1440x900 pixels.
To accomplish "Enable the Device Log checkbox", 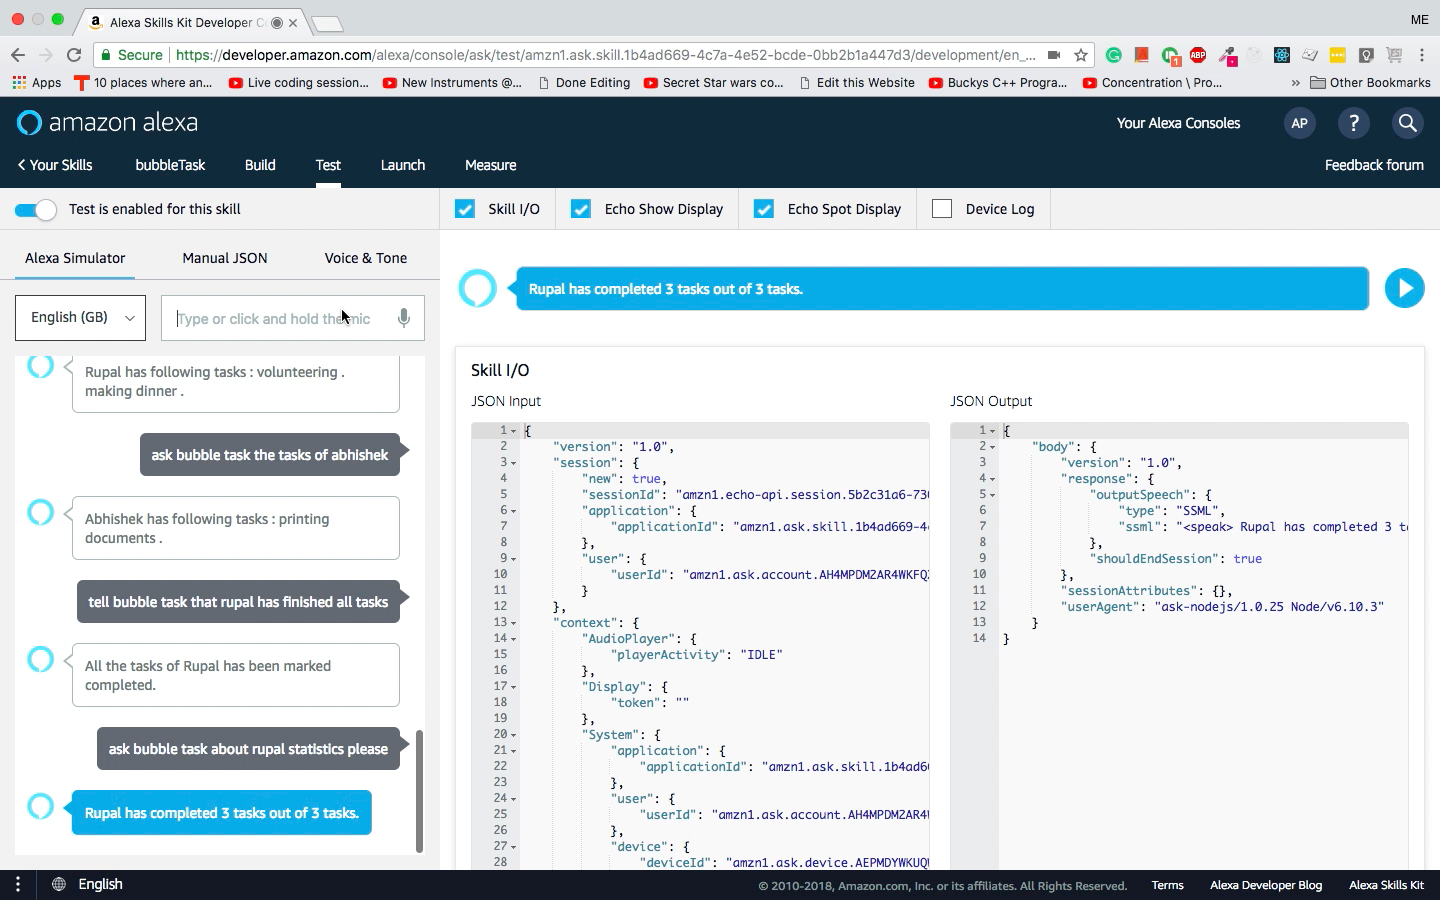I will pos(942,209).
